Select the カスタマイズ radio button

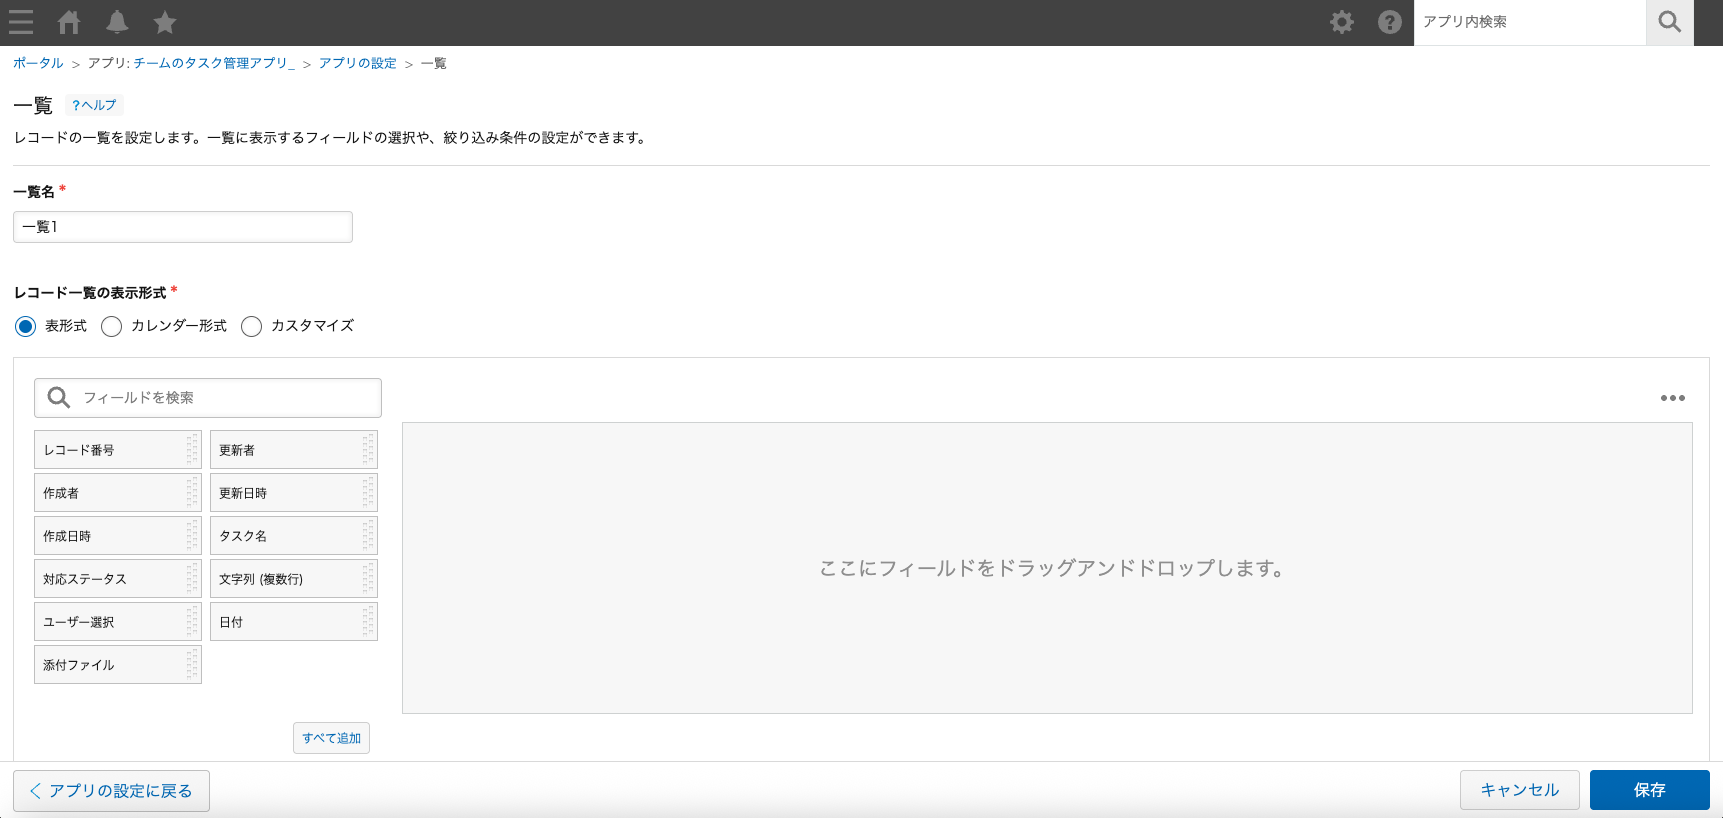pyautogui.click(x=252, y=327)
